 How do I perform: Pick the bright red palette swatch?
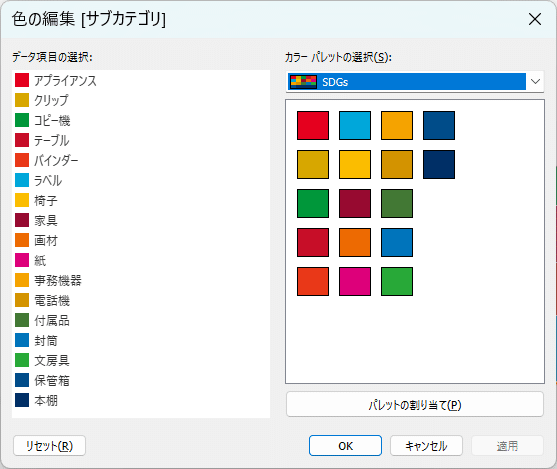click(313, 125)
